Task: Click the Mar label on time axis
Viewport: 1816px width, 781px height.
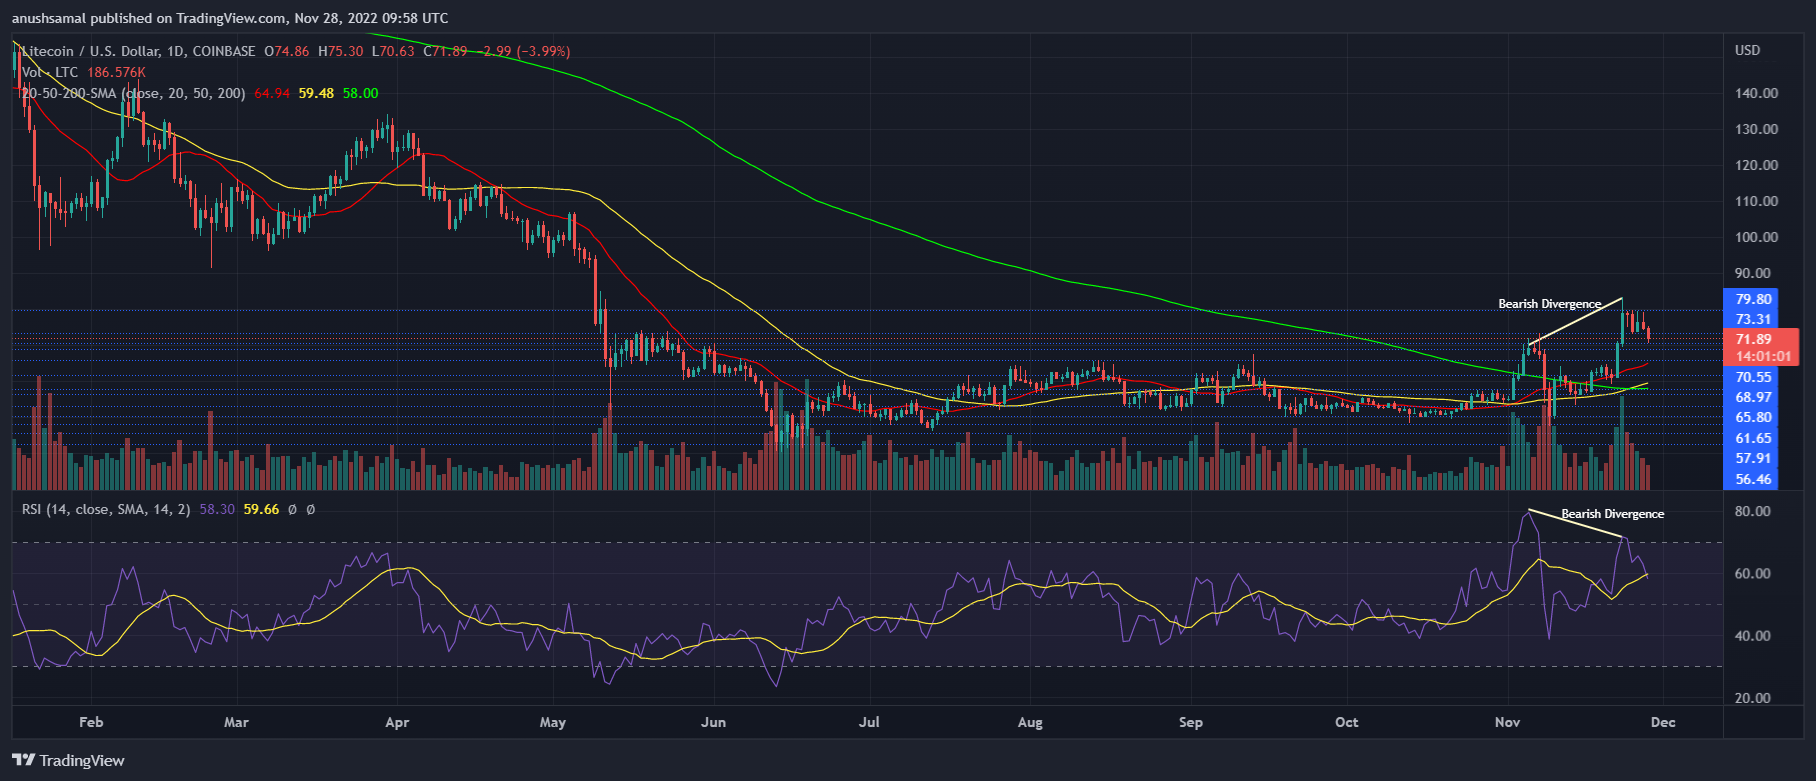Action: tap(237, 722)
